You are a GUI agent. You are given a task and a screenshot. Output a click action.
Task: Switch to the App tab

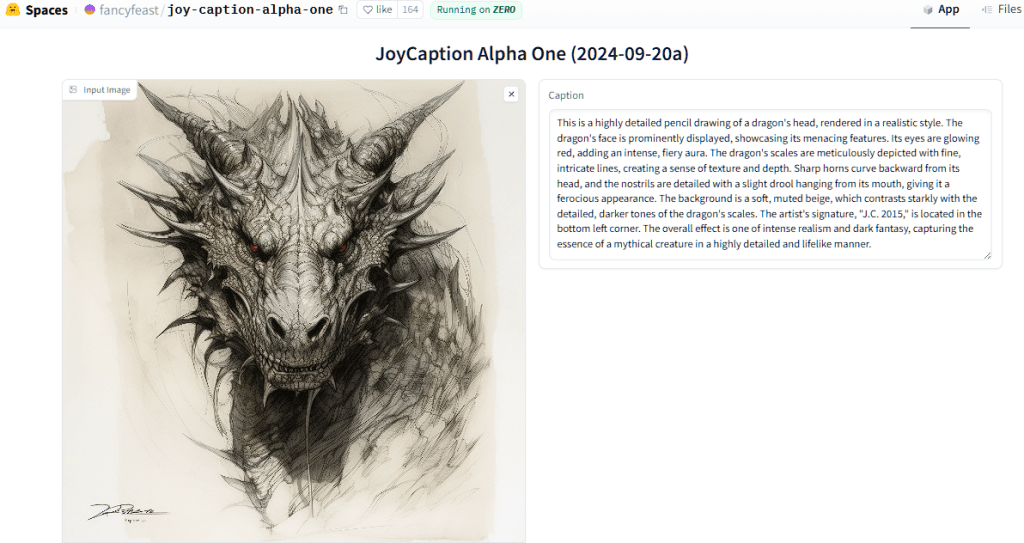click(x=940, y=10)
